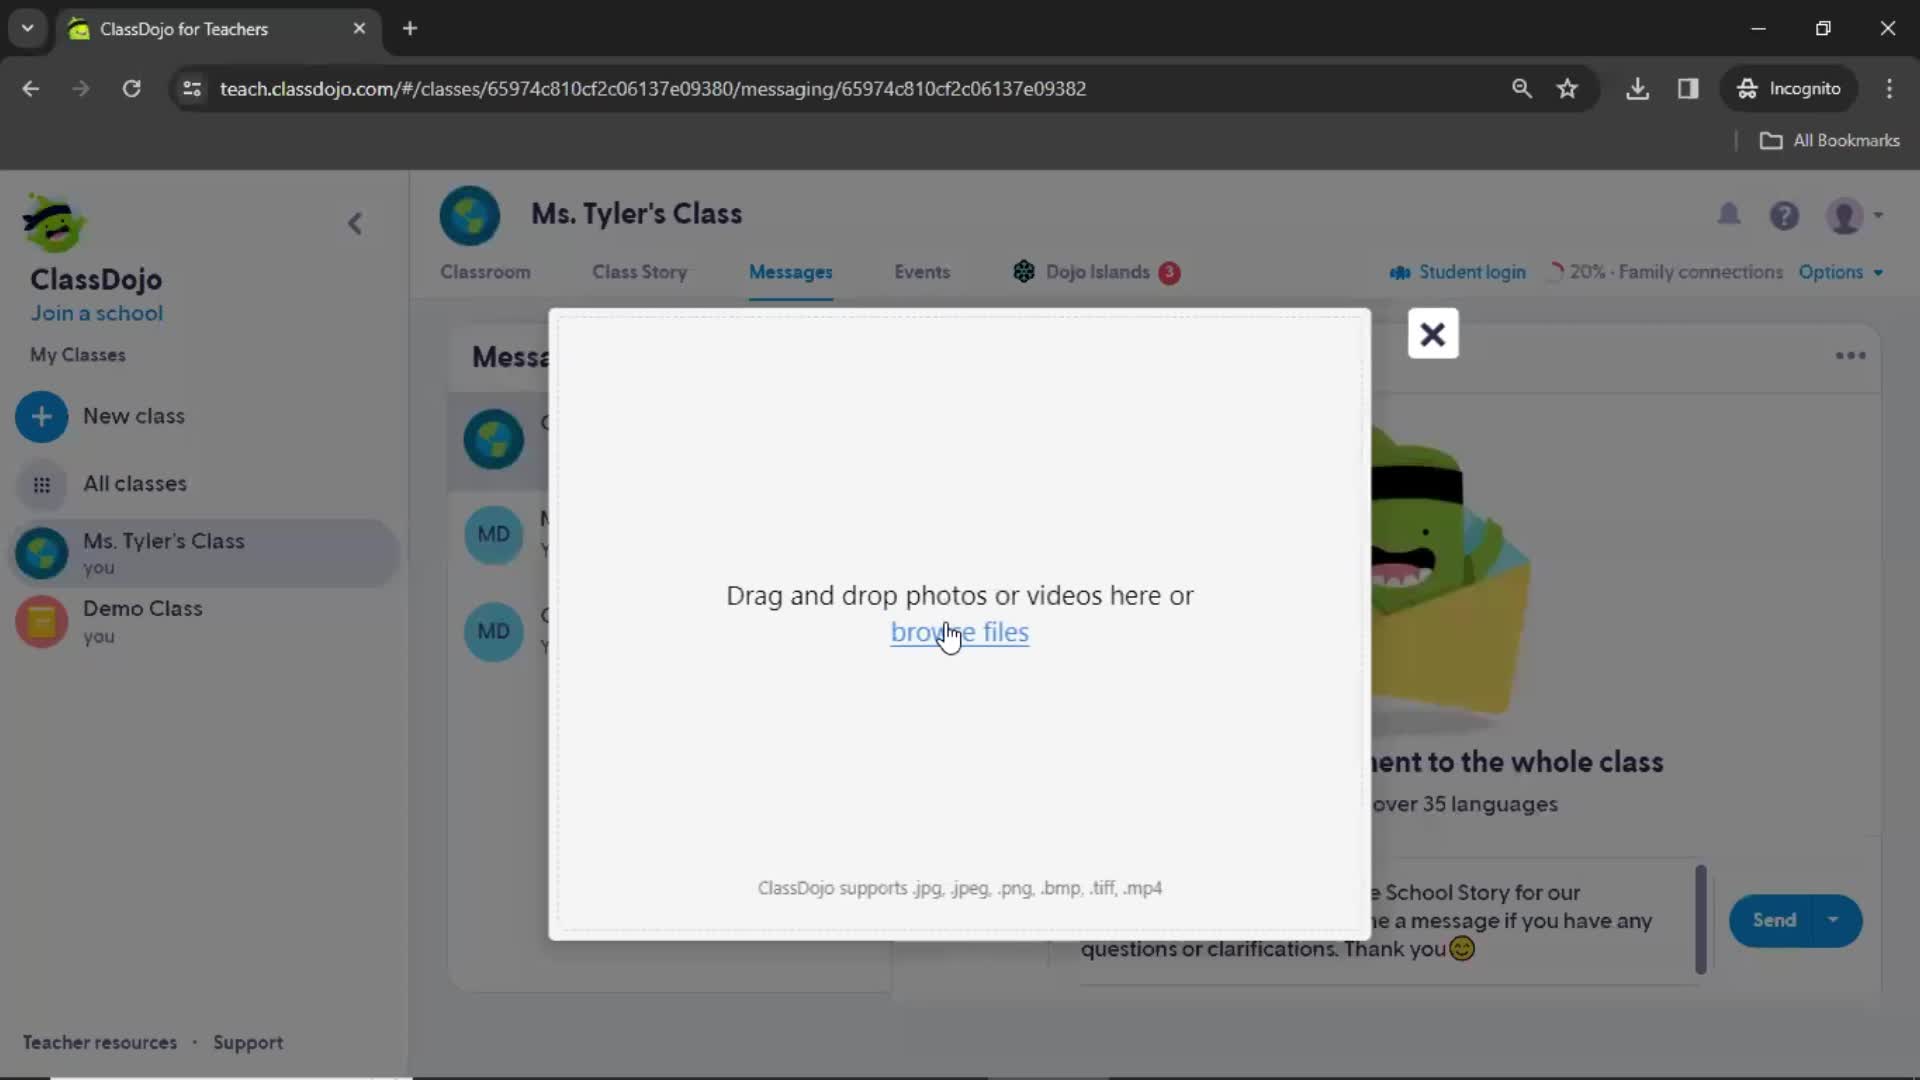Expand the Options dropdown
Image resolution: width=1920 pixels, height=1080 pixels.
(x=1840, y=272)
